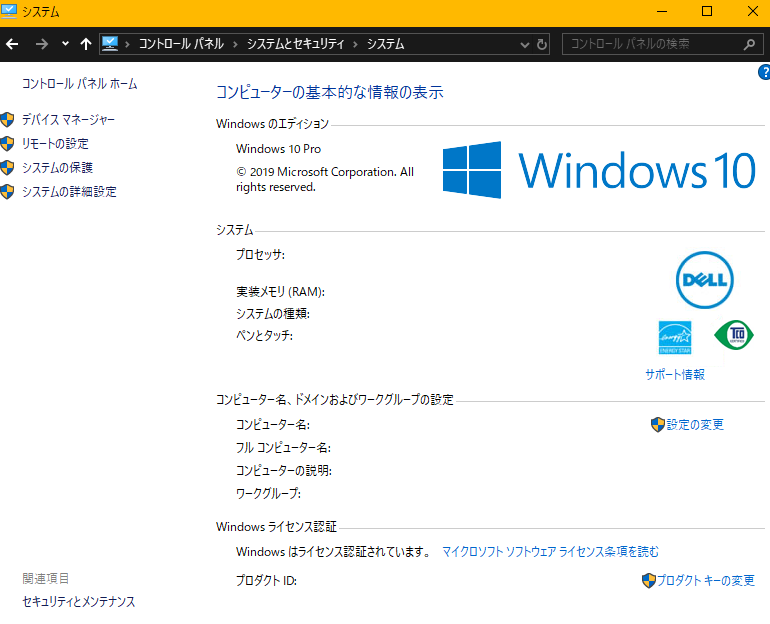The width and height of the screenshot is (770, 624).
Task: Click heading コンピューターの基本的な情報の表示
Action: coord(330,92)
